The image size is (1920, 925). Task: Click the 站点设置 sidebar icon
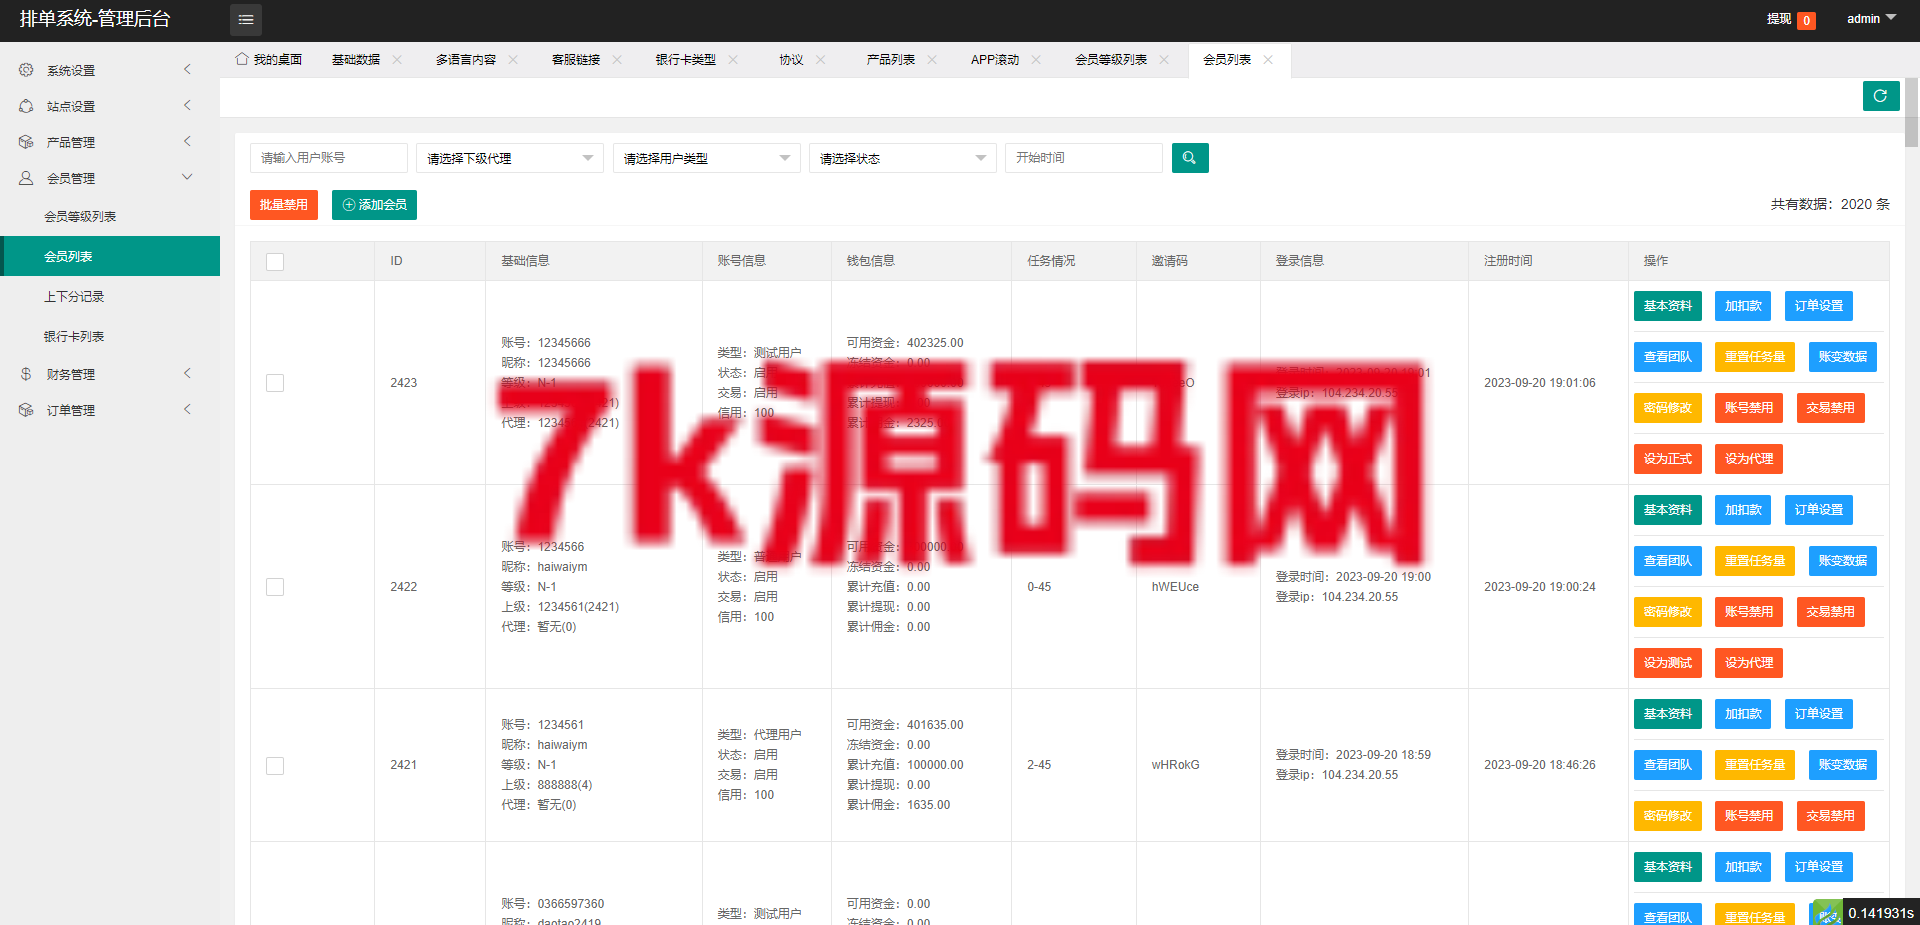[26, 106]
